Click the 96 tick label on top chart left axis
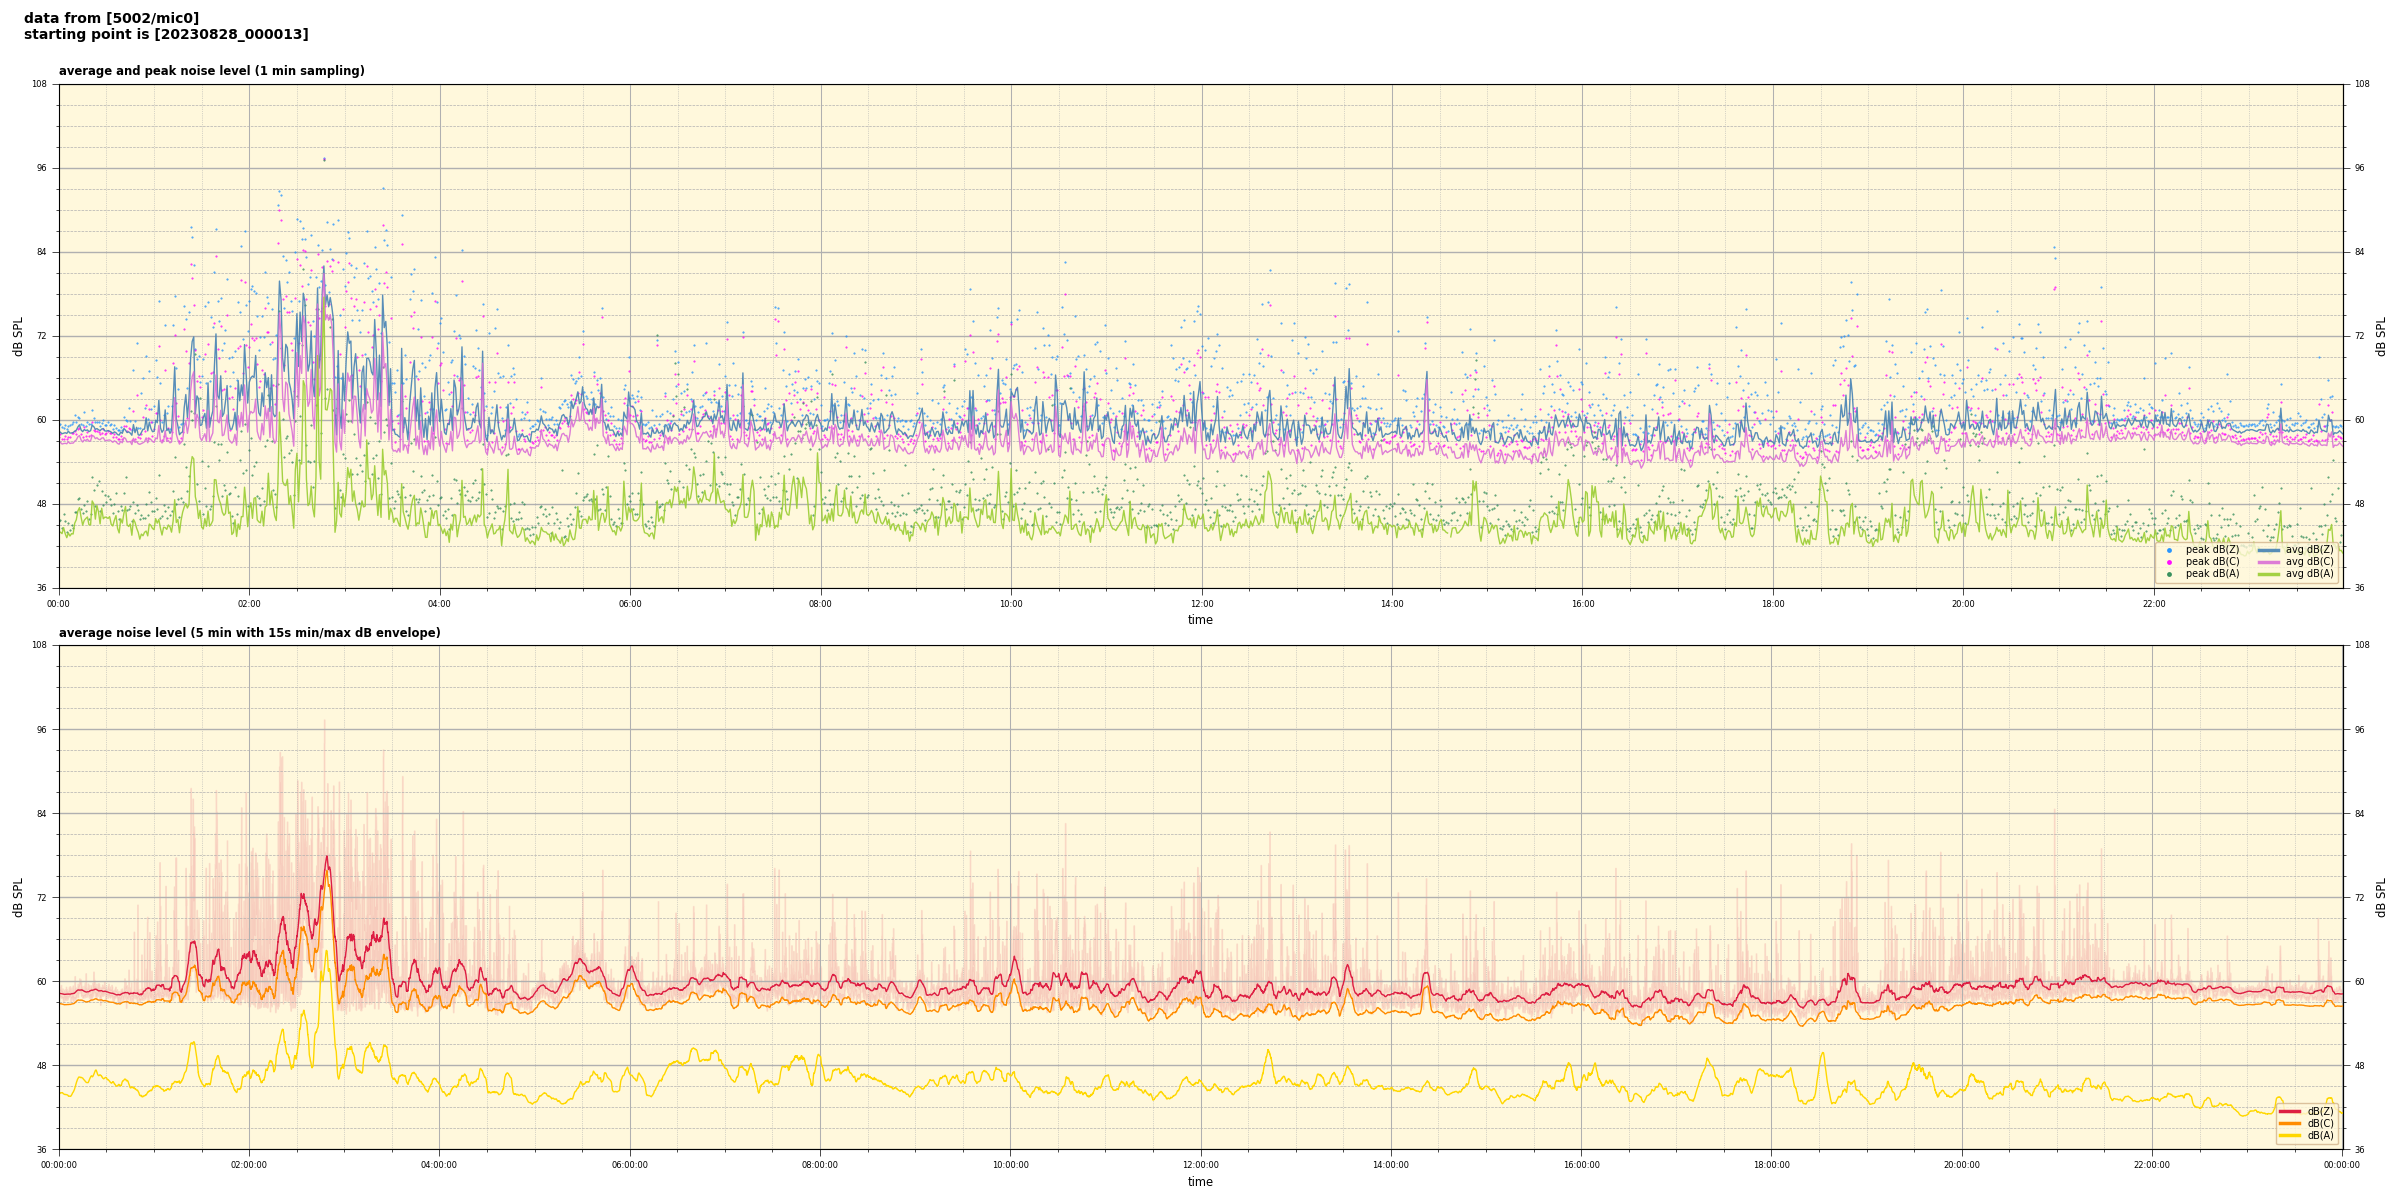 pos(42,168)
